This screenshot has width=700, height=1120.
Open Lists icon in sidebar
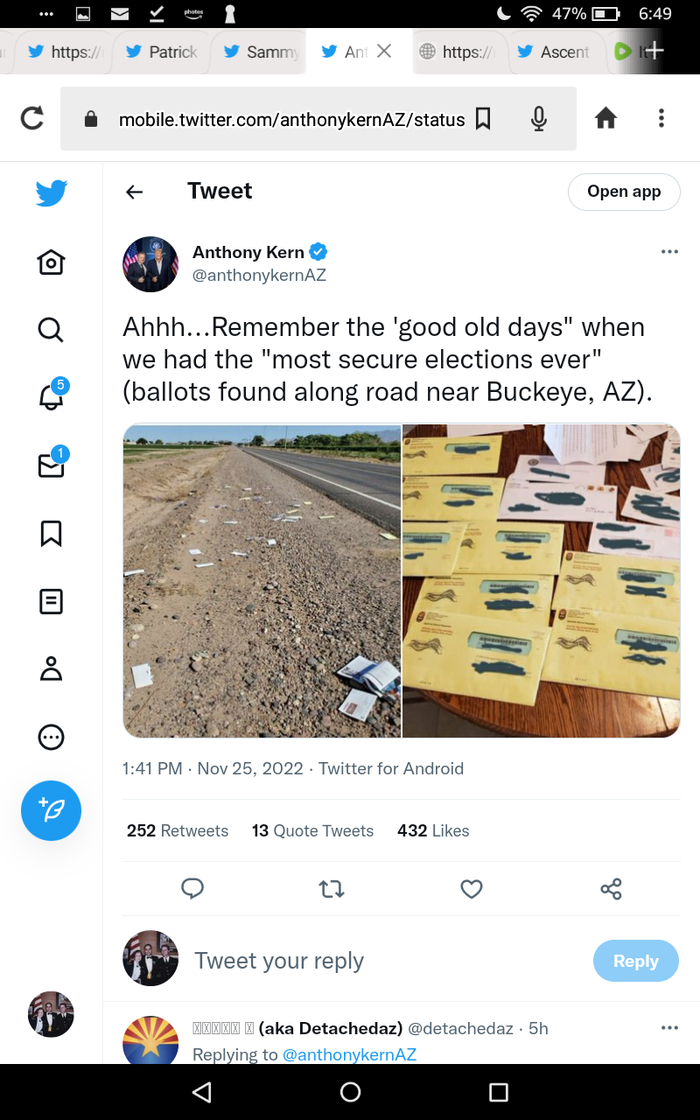click(51, 601)
